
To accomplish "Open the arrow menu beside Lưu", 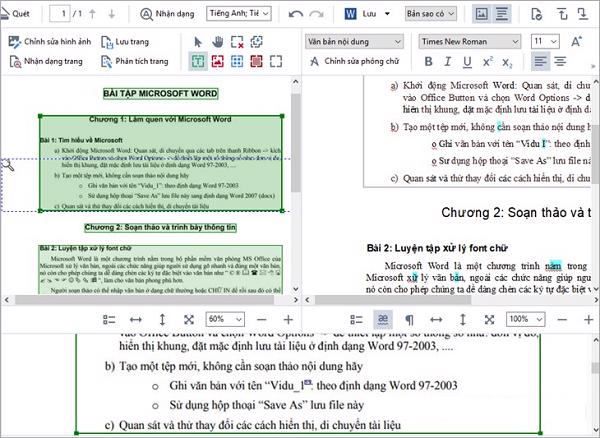I will [x=387, y=14].
